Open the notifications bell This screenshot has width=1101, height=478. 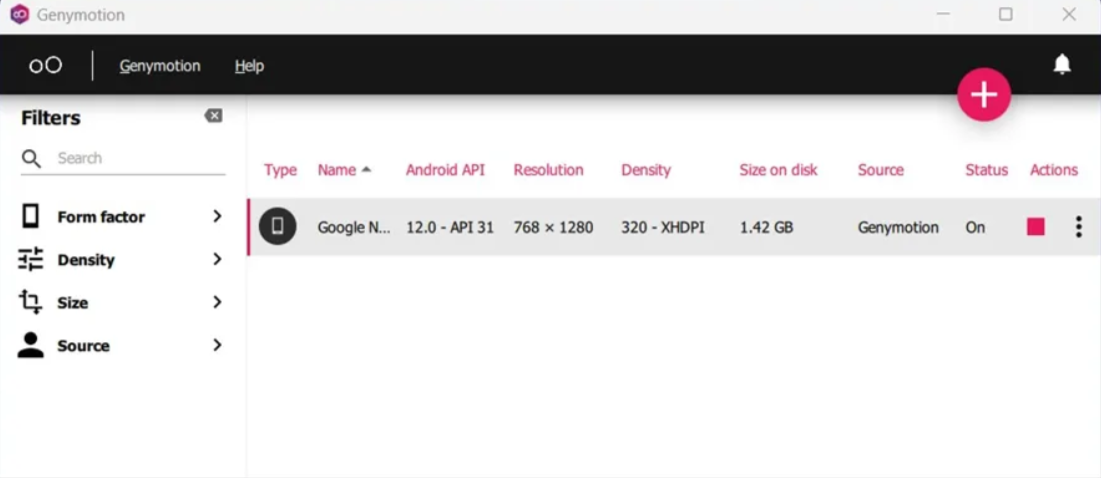tap(1062, 65)
